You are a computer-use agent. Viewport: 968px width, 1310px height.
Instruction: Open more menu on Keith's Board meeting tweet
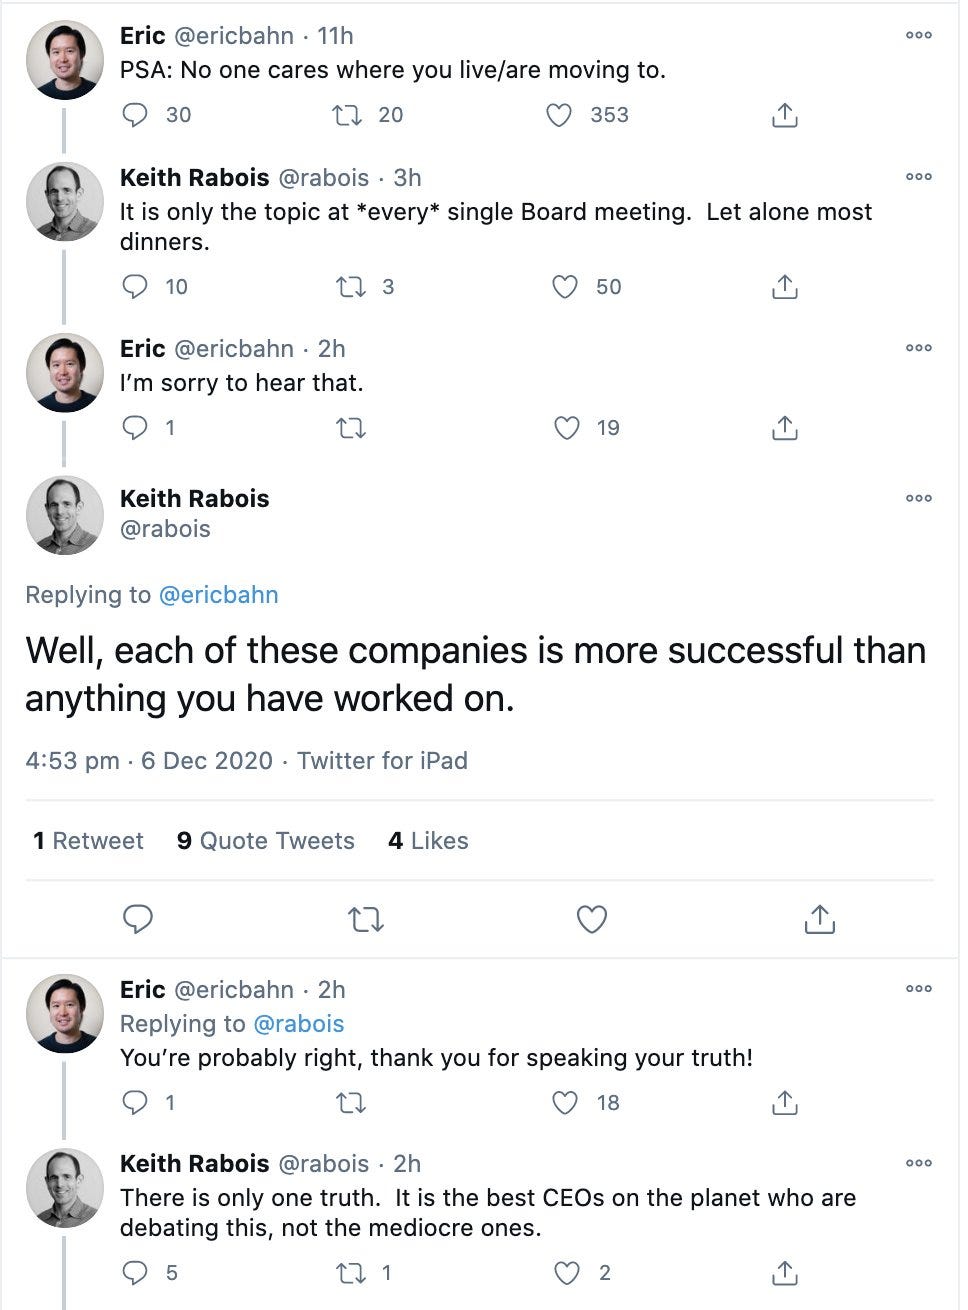[x=919, y=177]
